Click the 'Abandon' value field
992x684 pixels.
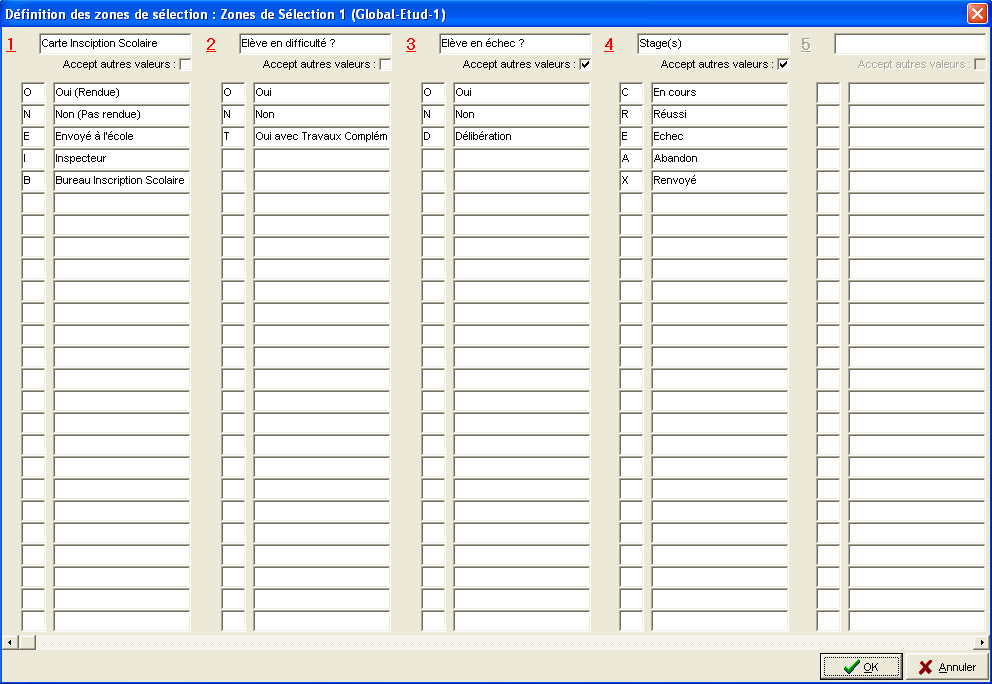click(x=719, y=159)
